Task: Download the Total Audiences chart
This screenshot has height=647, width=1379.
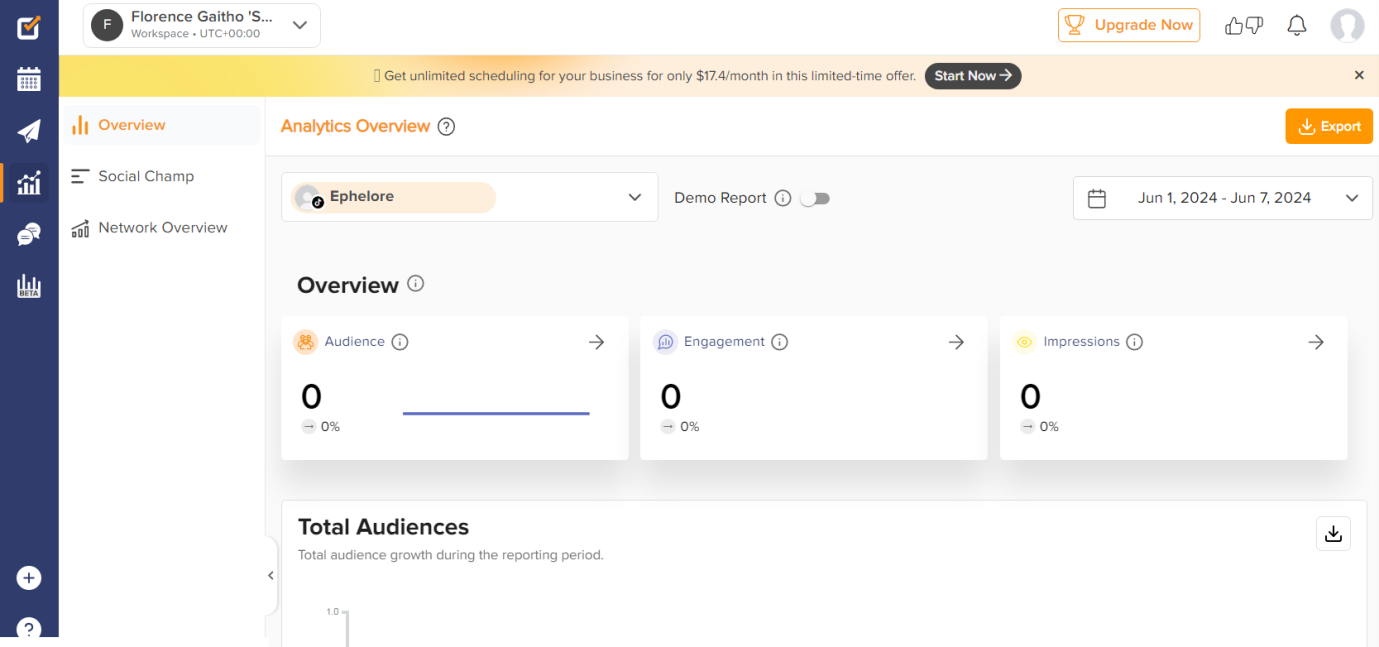Action: (x=1333, y=533)
